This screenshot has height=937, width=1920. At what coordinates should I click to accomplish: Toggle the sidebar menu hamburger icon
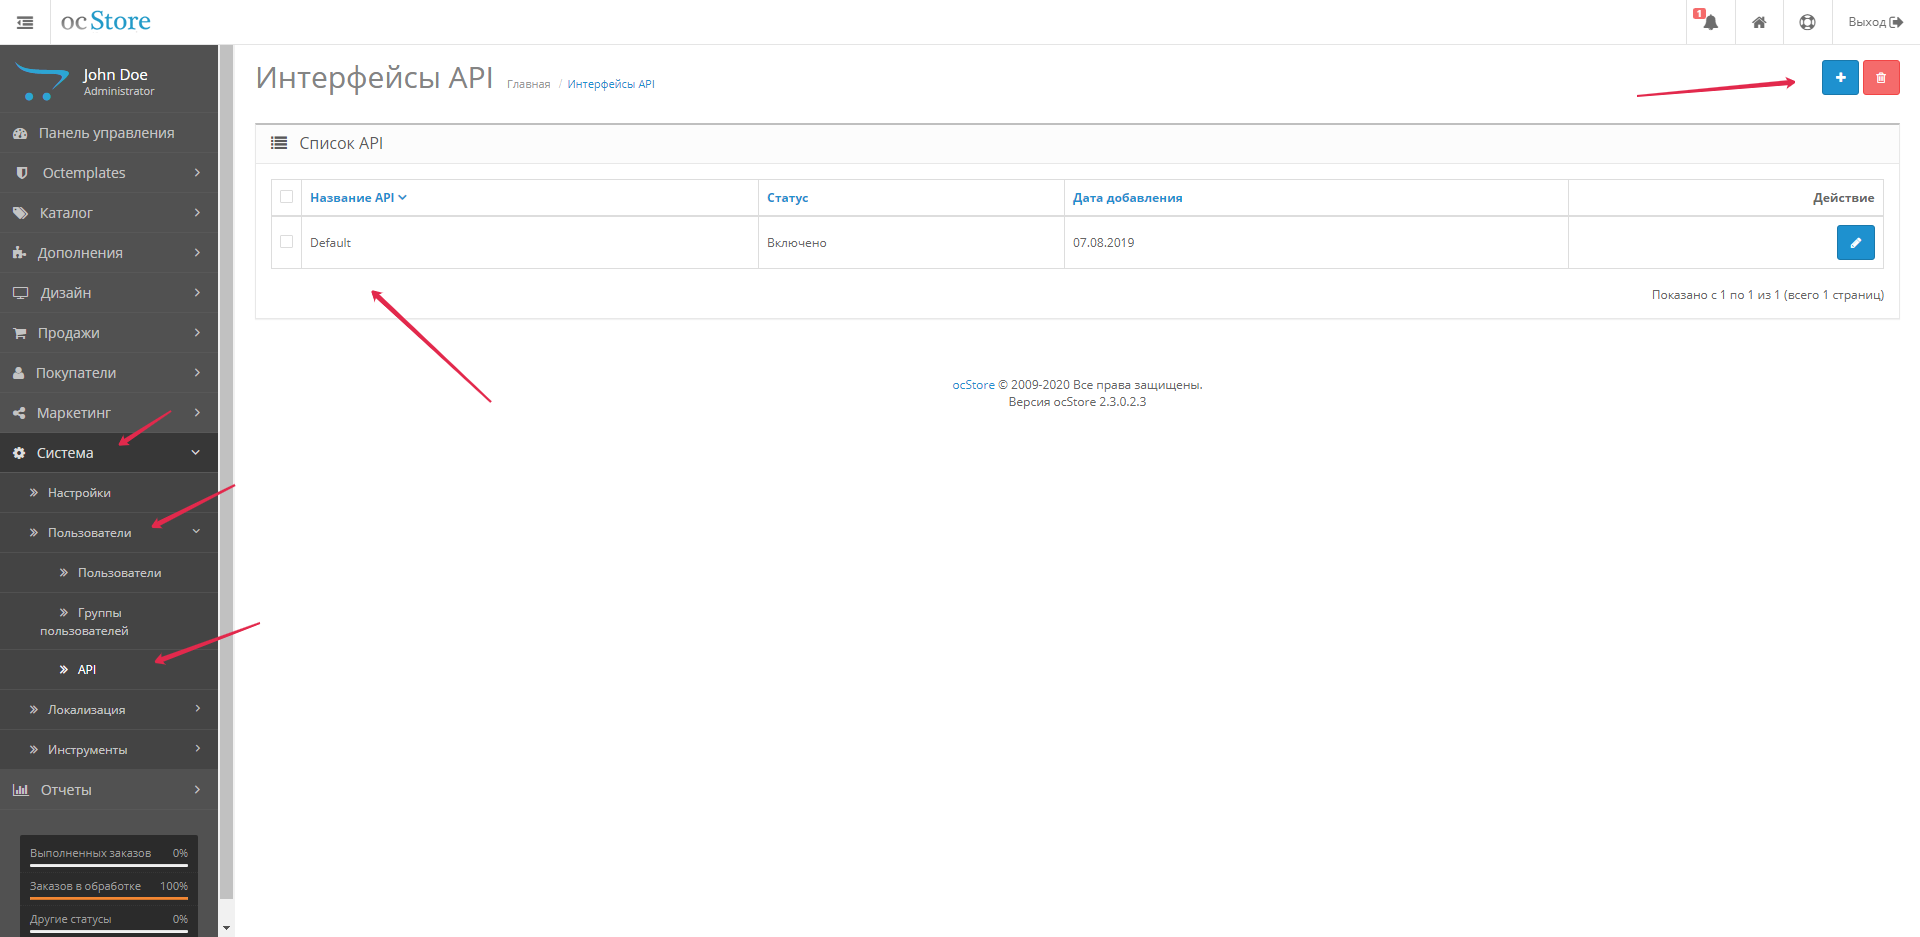[25, 22]
